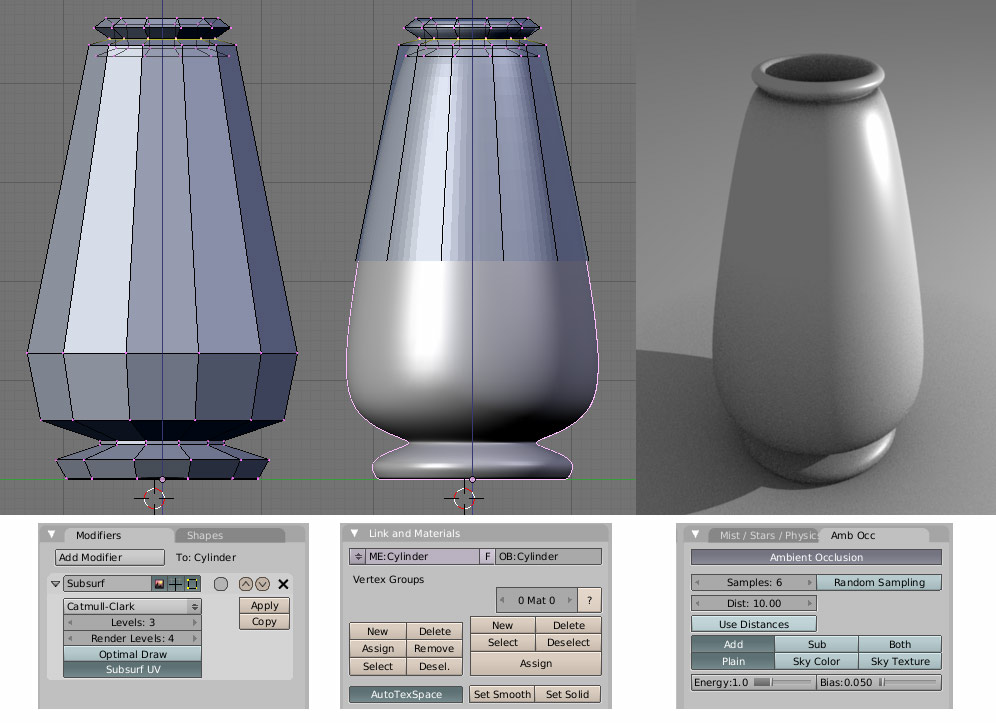Viewport: 996px width, 723px height.
Task: Click the Subsurf modifier name field
Action: click(107, 584)
